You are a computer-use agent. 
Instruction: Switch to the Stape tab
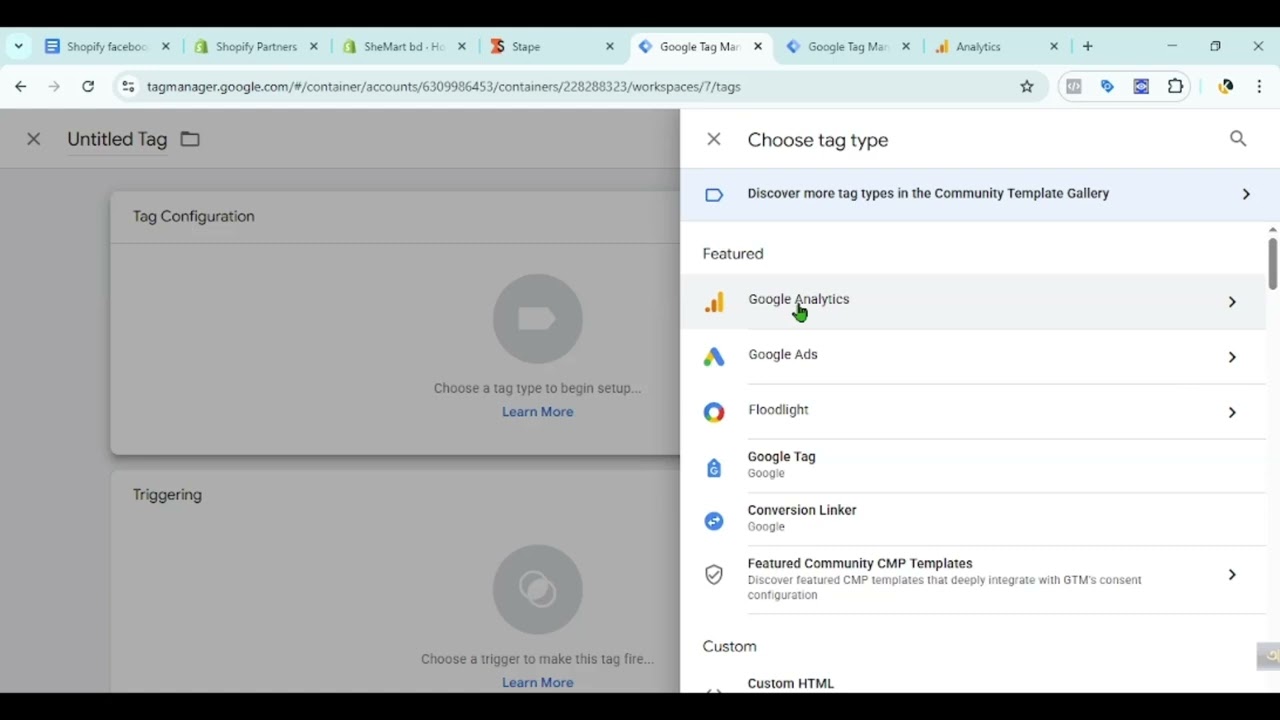(552, 46)
